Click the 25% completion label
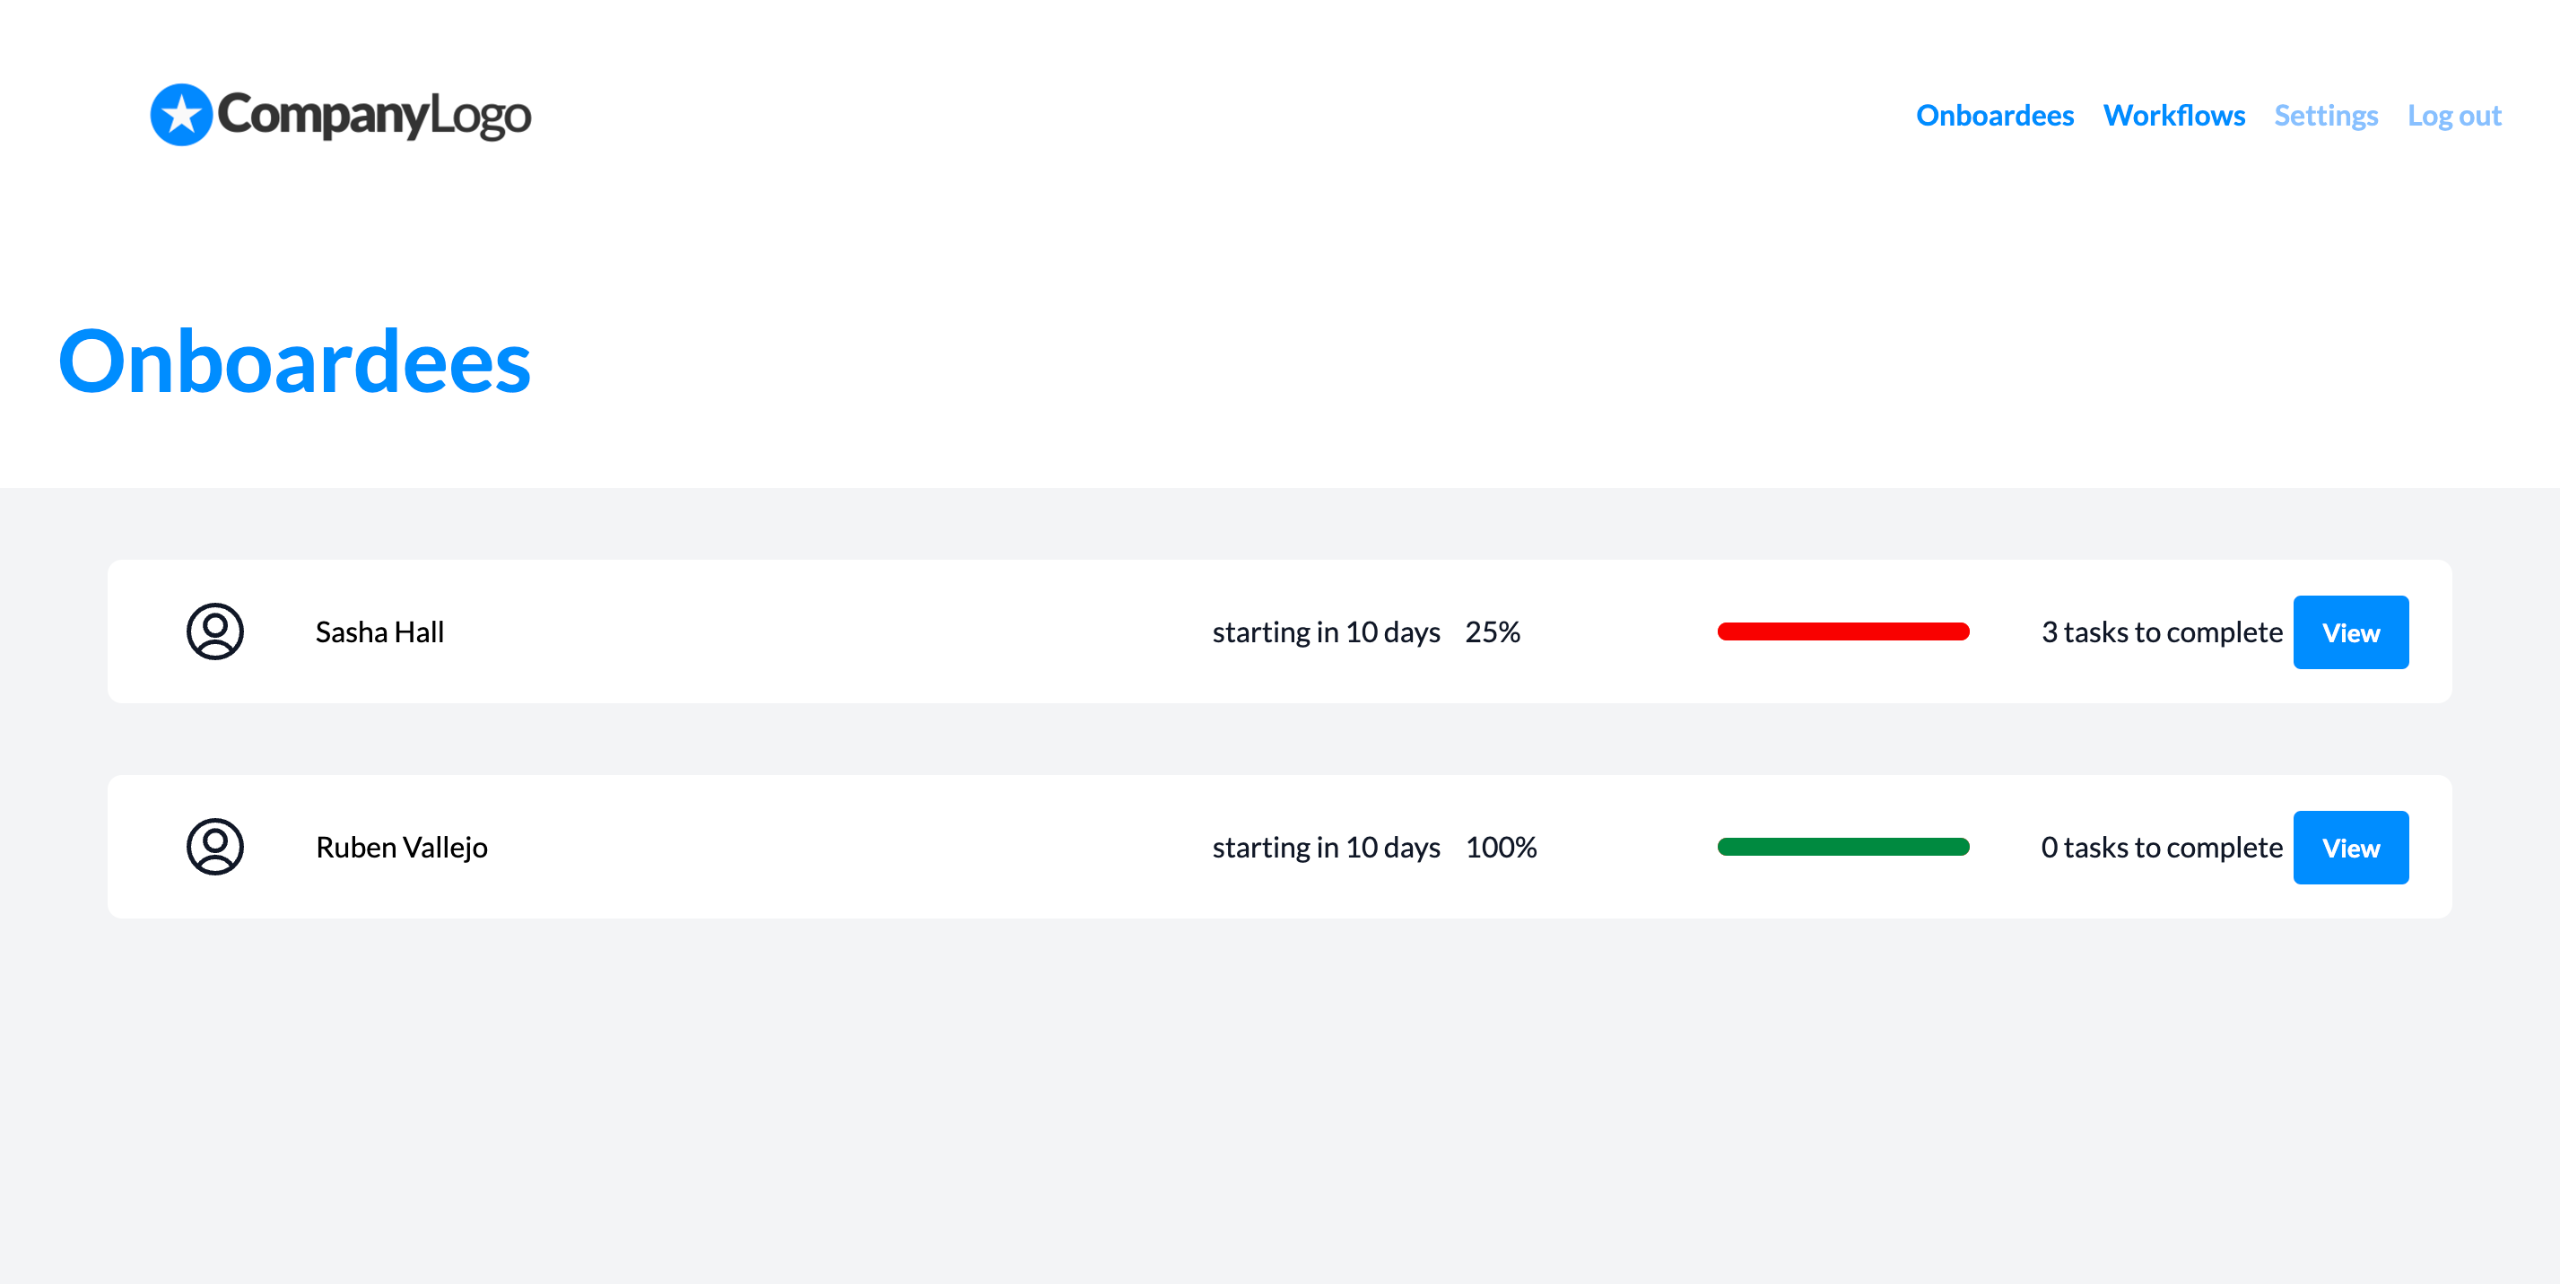The image size is (2560, 1284). pyautogui.click(x=1492, y=632)
